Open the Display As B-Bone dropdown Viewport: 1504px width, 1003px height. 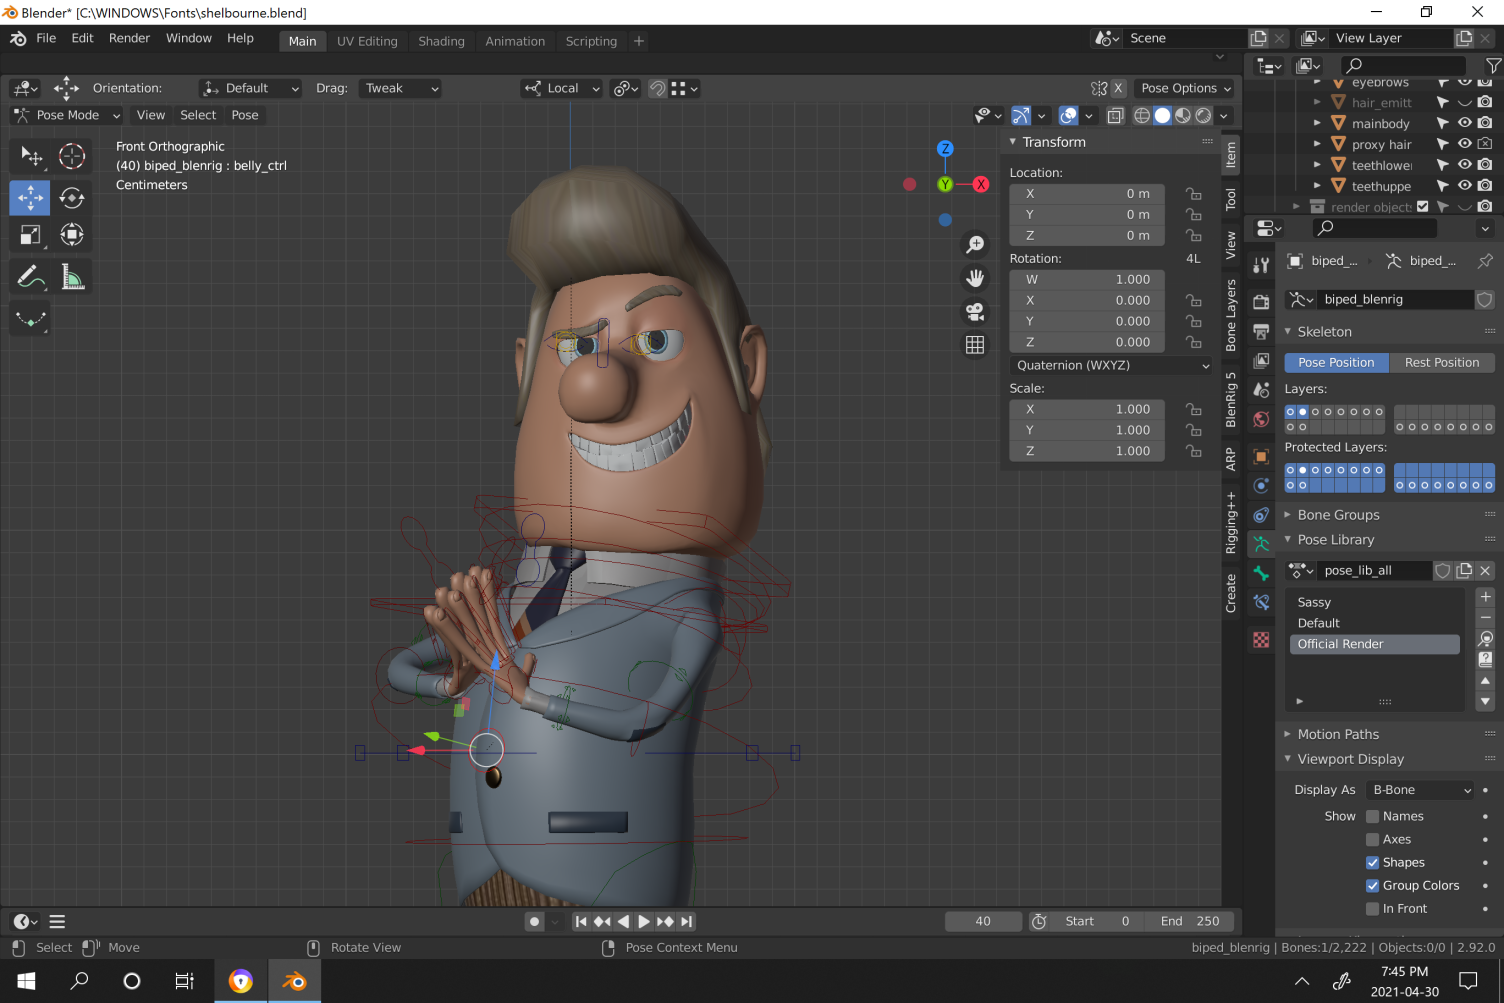click(1419, 789)
